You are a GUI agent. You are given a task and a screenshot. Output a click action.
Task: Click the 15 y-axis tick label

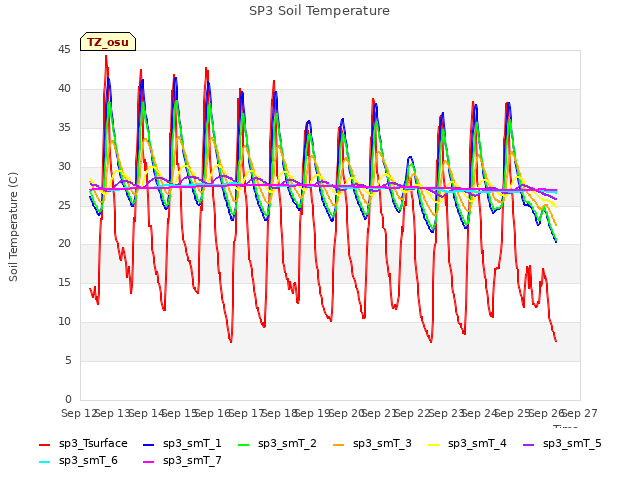click(64, 282)
